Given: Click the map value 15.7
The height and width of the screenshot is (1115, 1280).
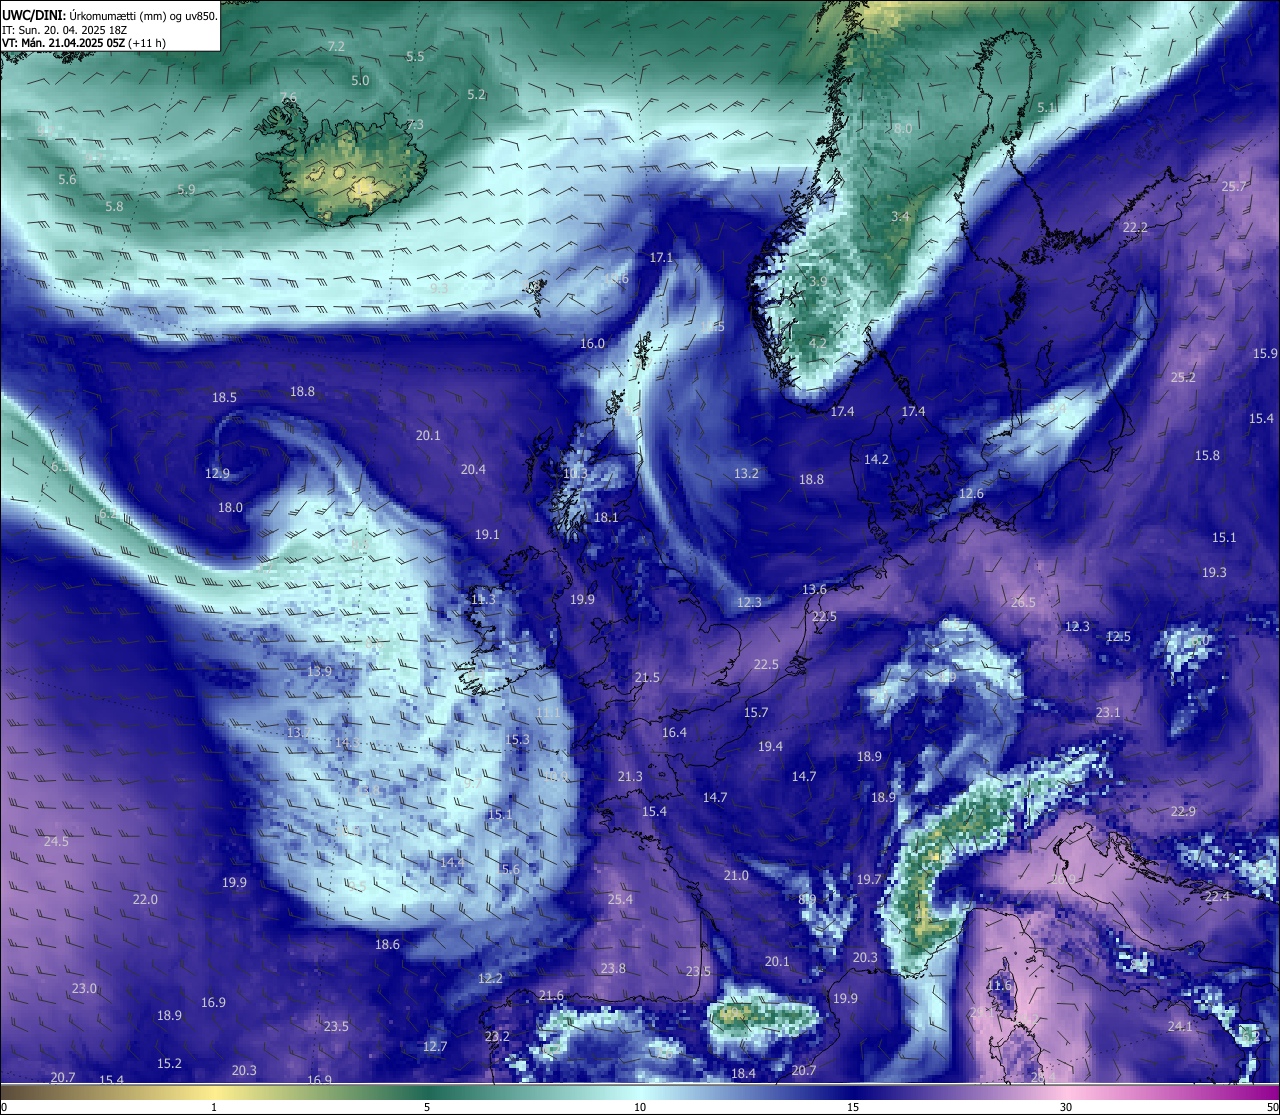Looking at the screenshot, I should pos(755,713).
